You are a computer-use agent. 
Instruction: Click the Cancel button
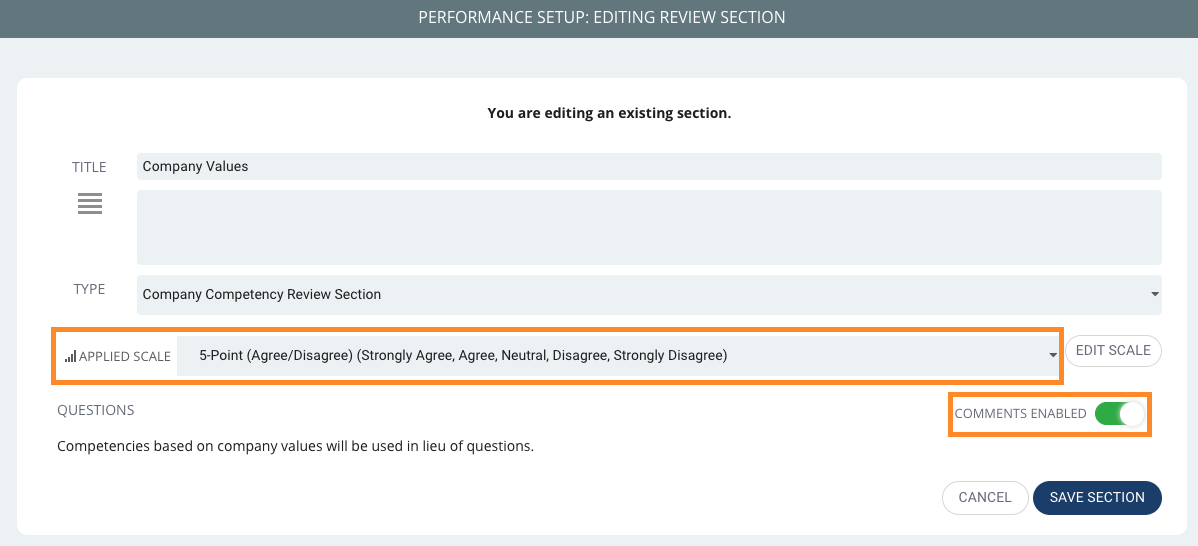(985, 498)
